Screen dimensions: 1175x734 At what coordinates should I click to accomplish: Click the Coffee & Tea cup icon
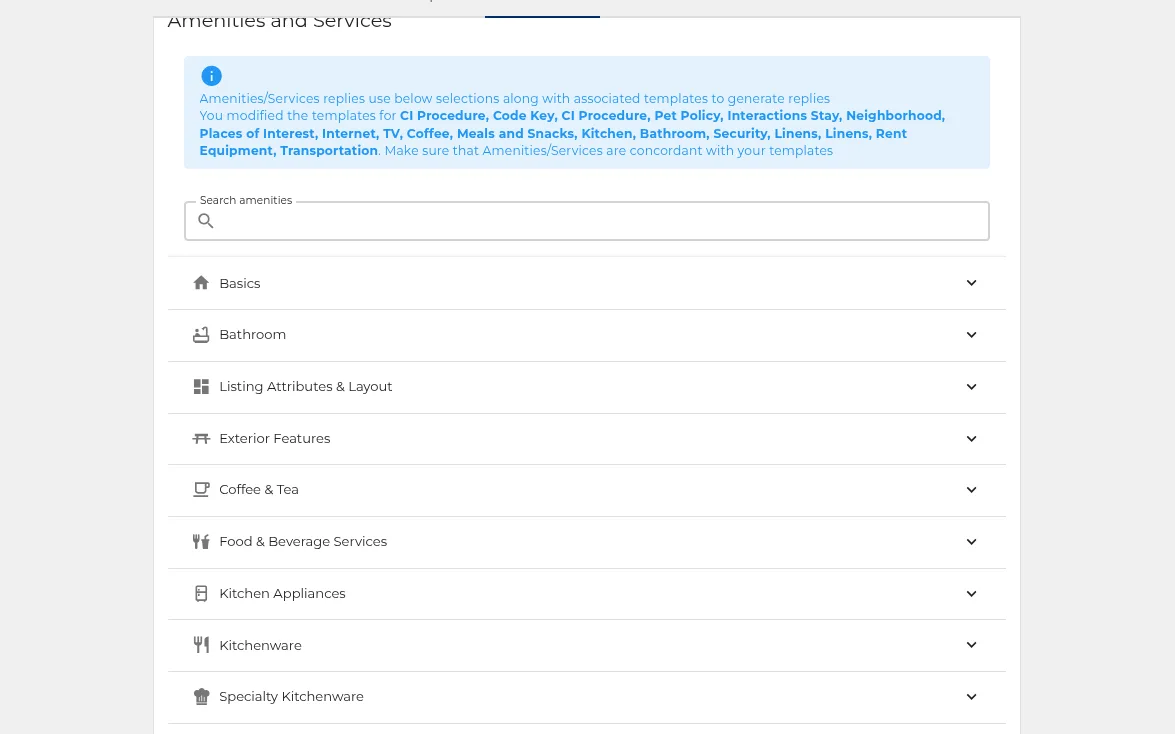point(201,490)
